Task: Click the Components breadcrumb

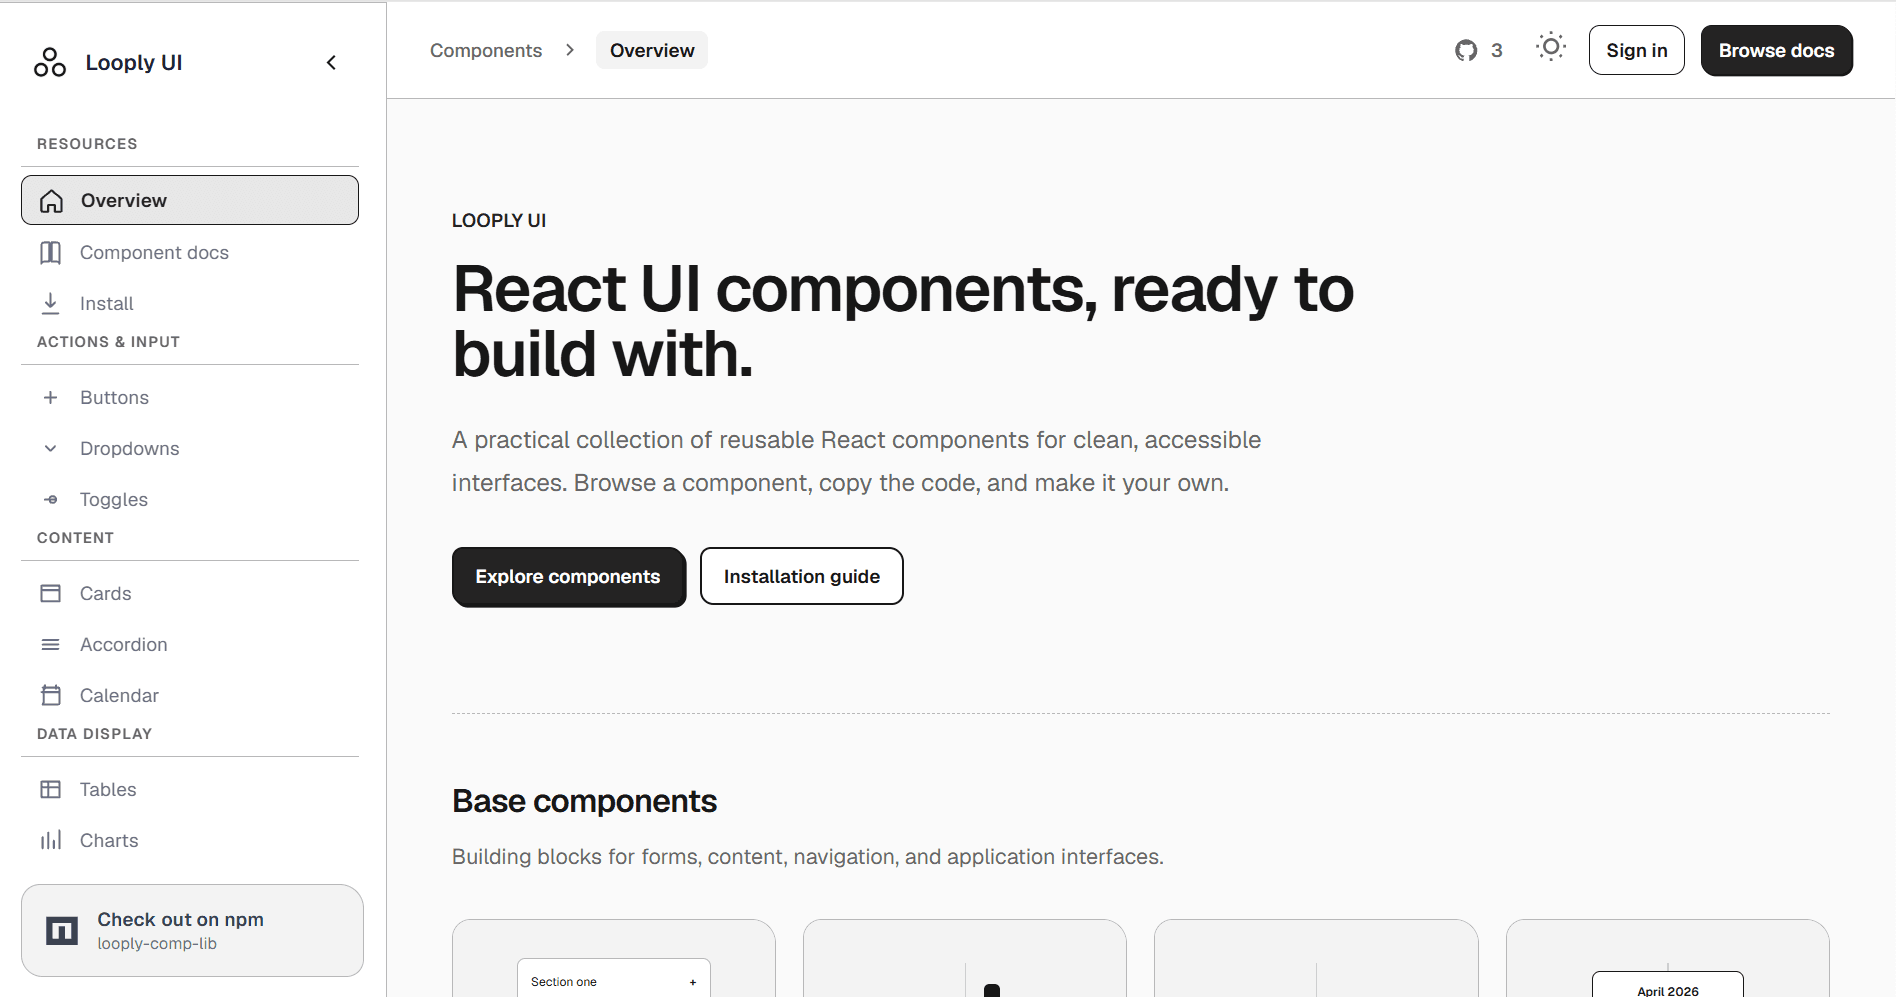Action: coord(486,50)
